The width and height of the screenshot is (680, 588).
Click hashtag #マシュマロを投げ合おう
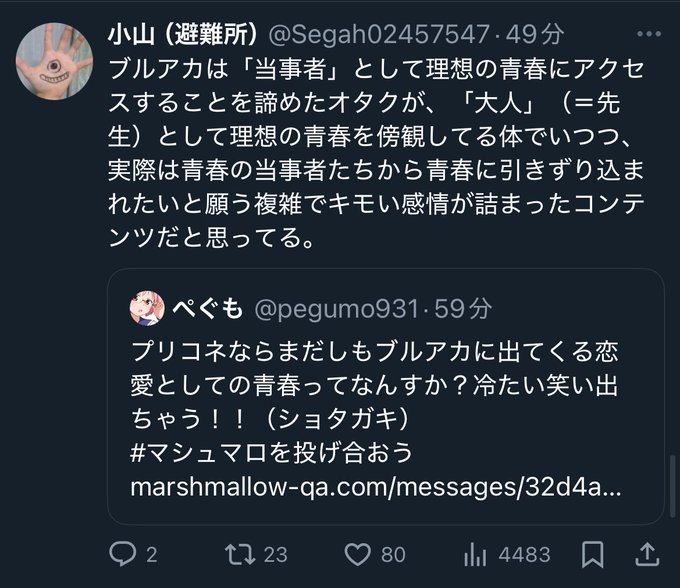click(x=271, y=453)
